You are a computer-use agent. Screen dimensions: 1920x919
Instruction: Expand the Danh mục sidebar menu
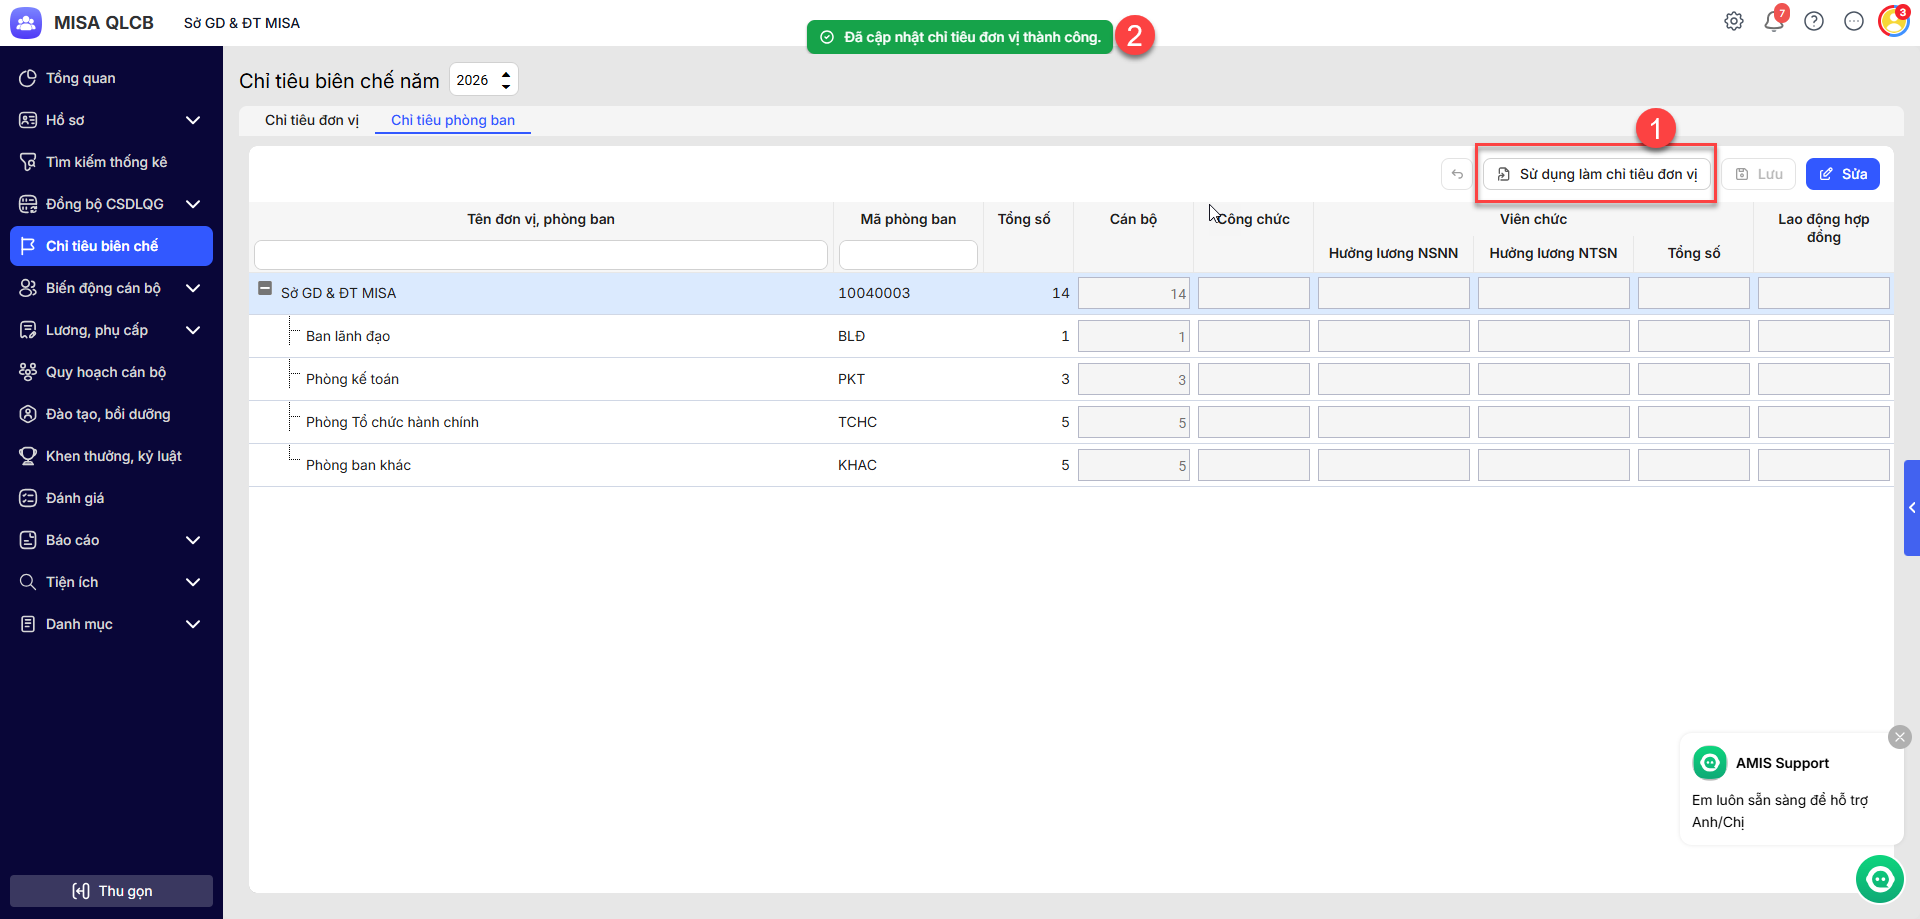[193, 624]
